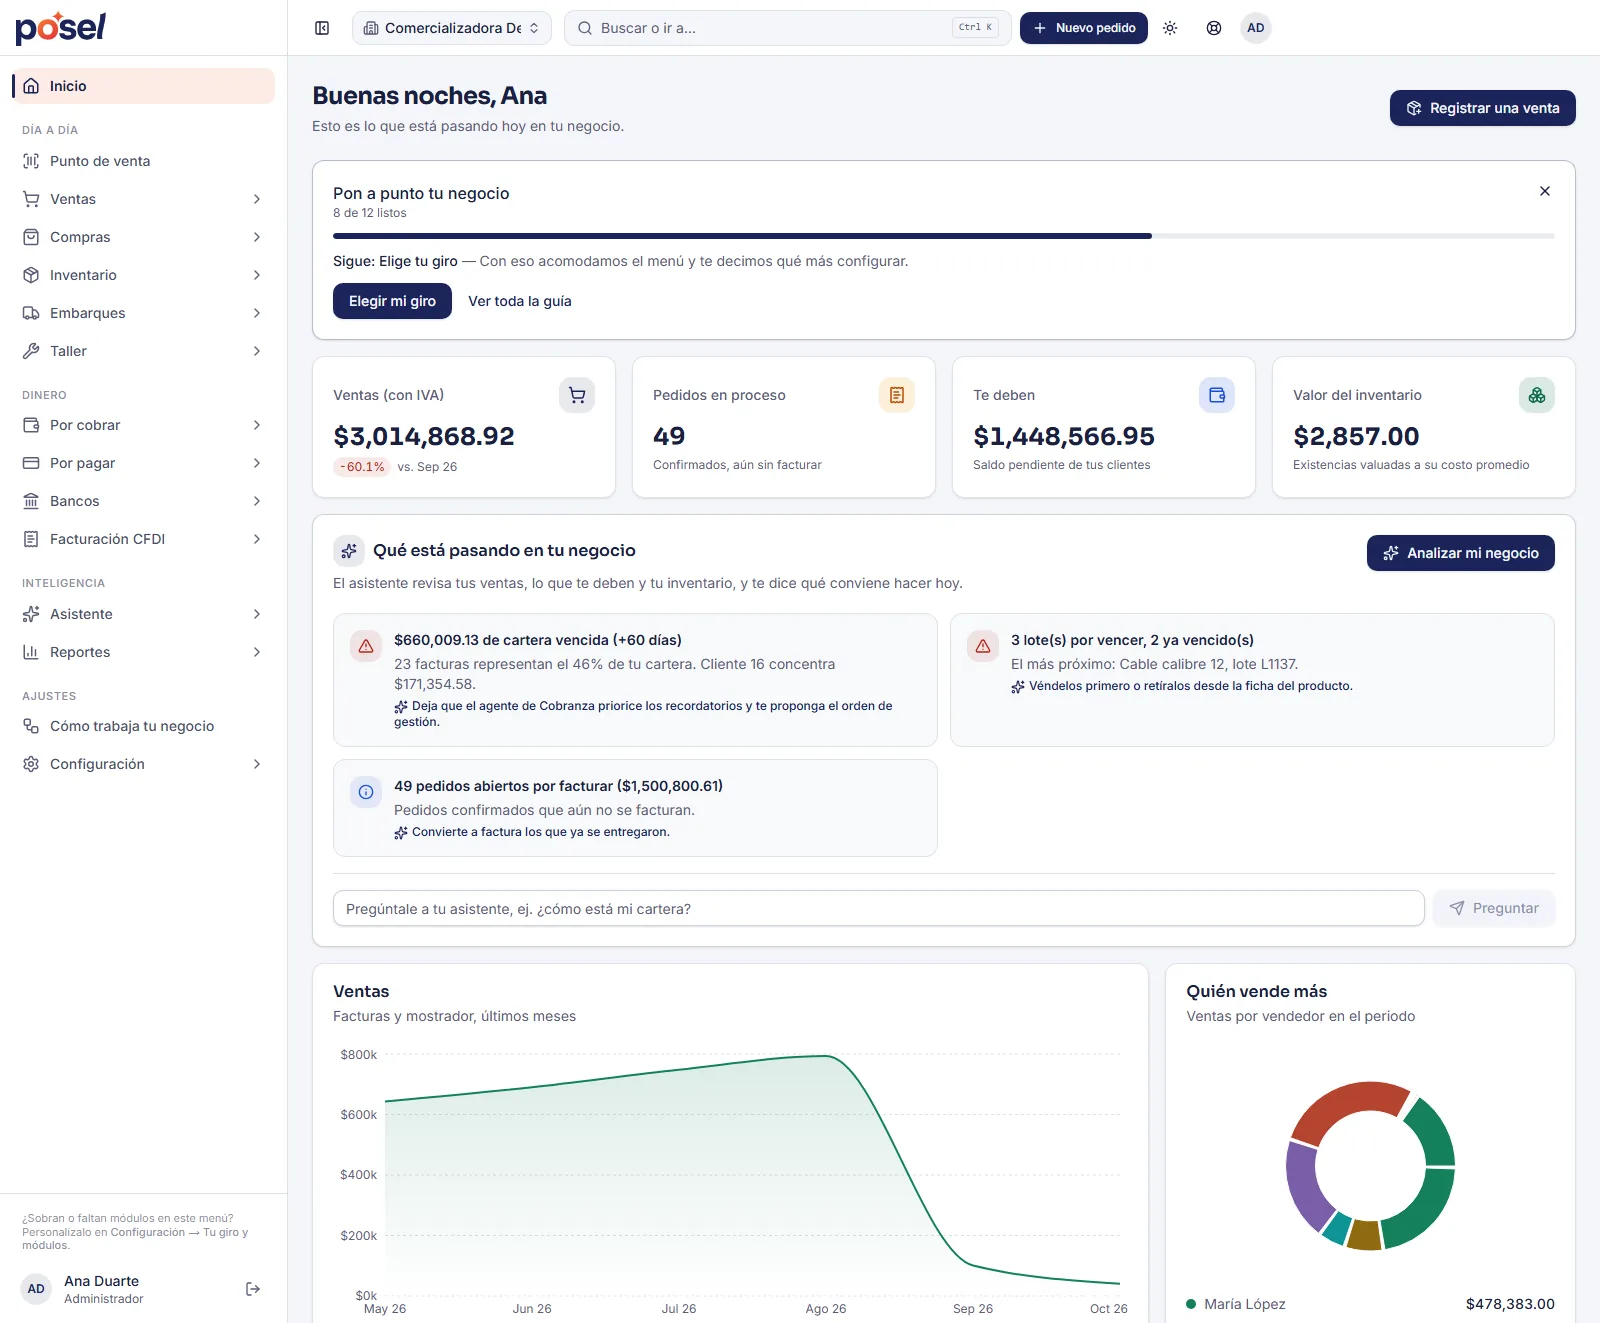Open the Comercializadora company selector dropdown

click(x=452, y=28)
